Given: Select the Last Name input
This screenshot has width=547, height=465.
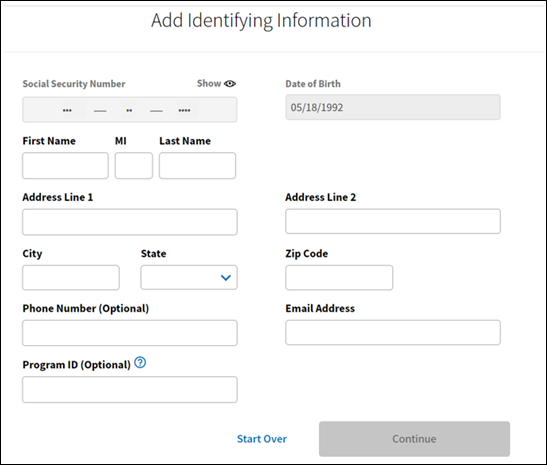Looking at the screenshot, I should click(197, 166).
